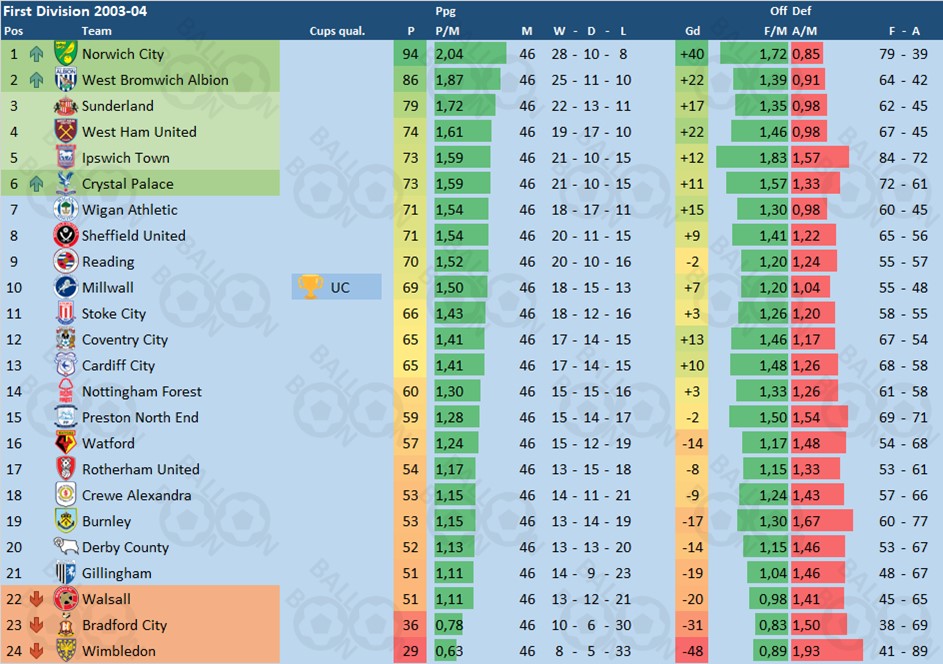Click the Sheffield United club crest
This screenshot has width=943, height=664.
(x=66, y=235)
